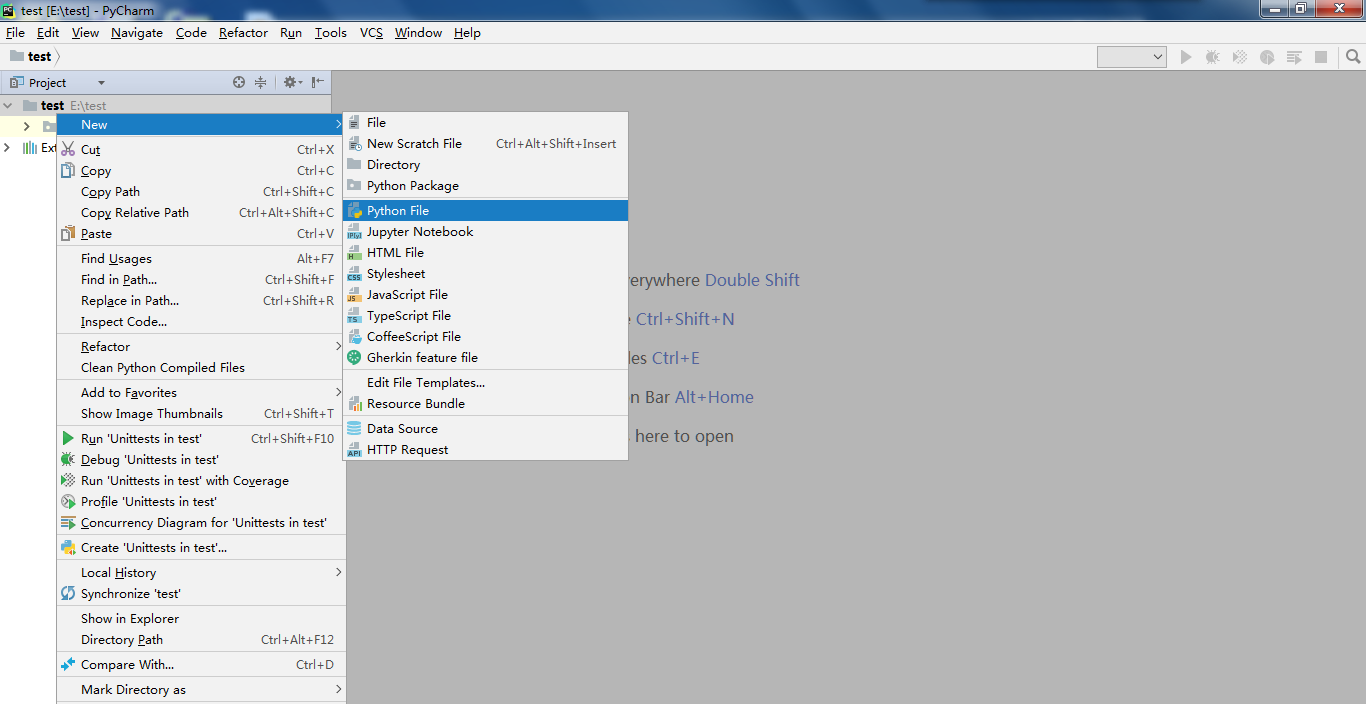
Task: Choose New Scratch File
Action: [485, 143]
